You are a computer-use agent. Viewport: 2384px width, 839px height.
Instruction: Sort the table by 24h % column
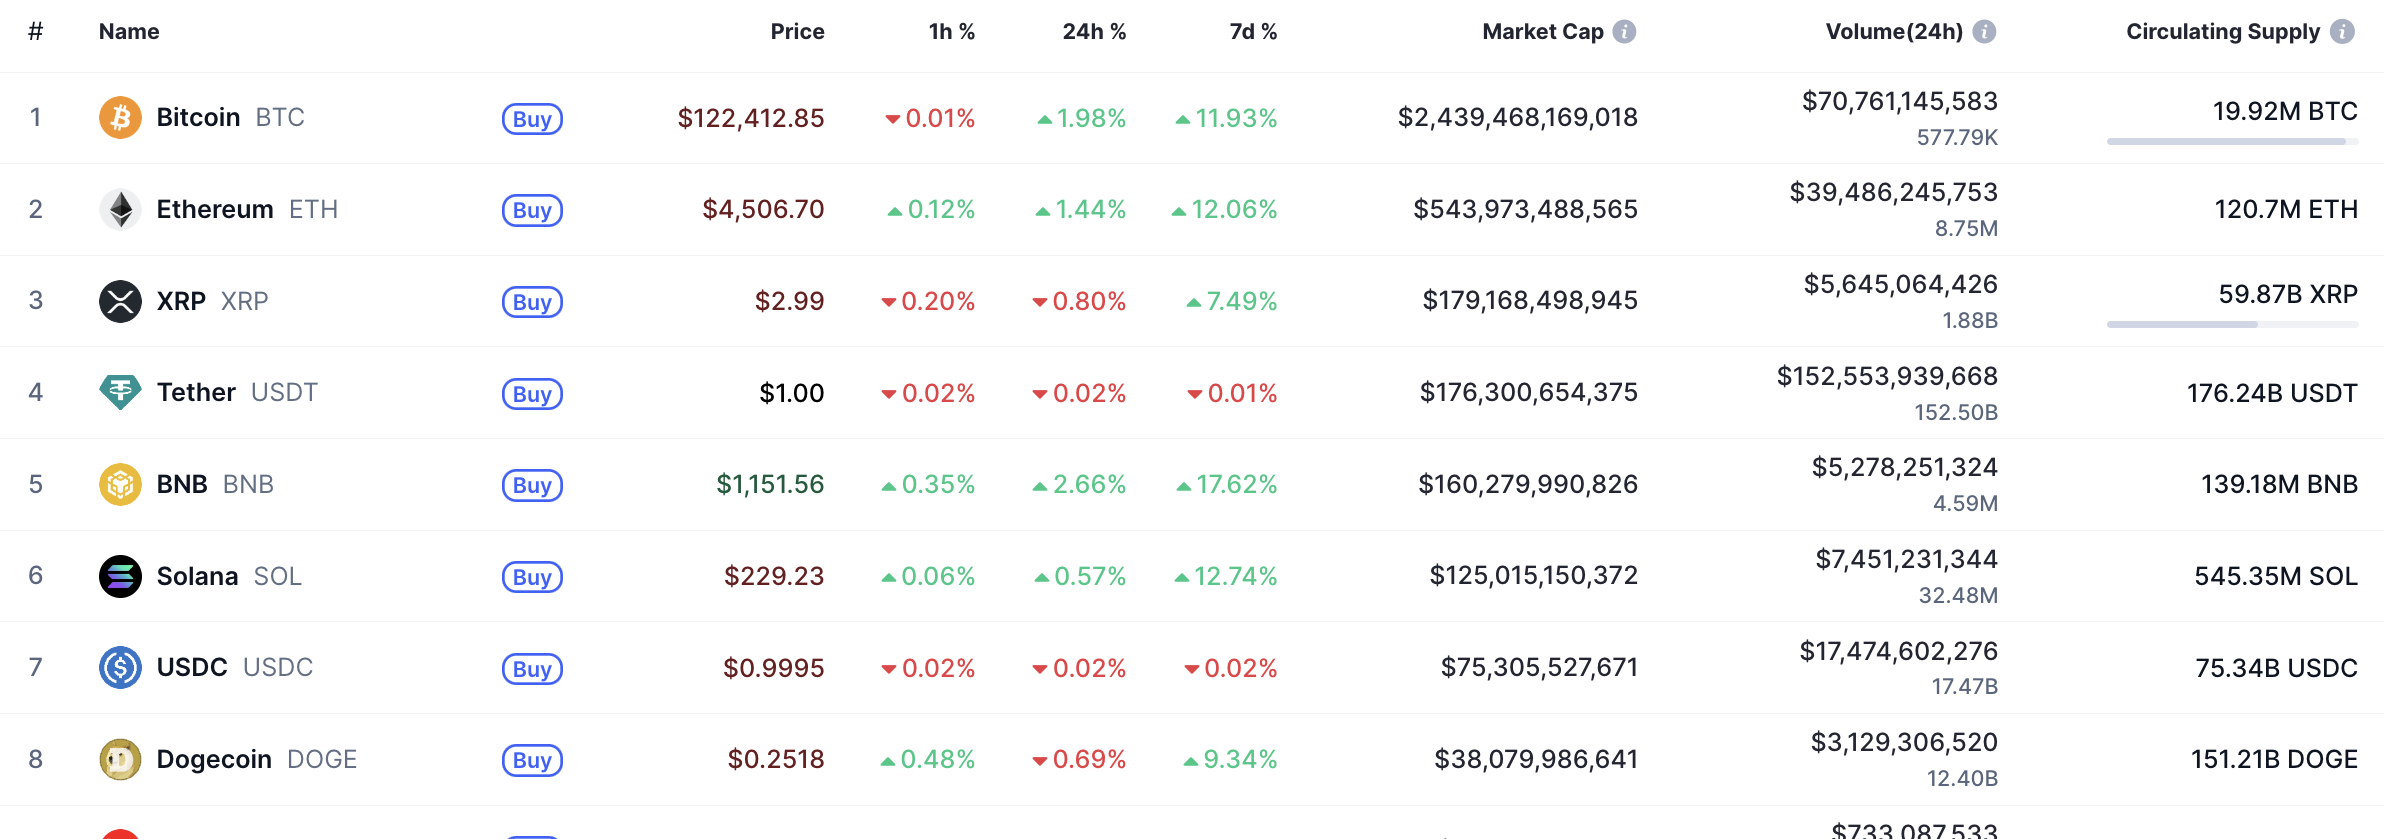1093,32
